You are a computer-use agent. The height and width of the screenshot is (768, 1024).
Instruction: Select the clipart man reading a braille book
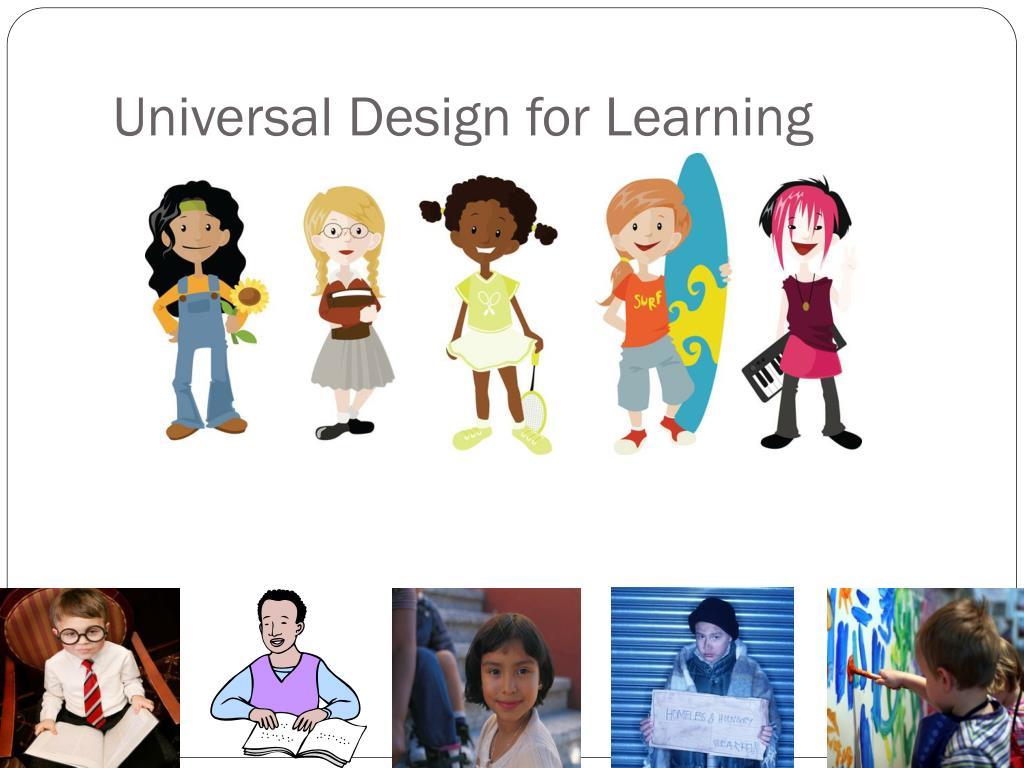287,678
